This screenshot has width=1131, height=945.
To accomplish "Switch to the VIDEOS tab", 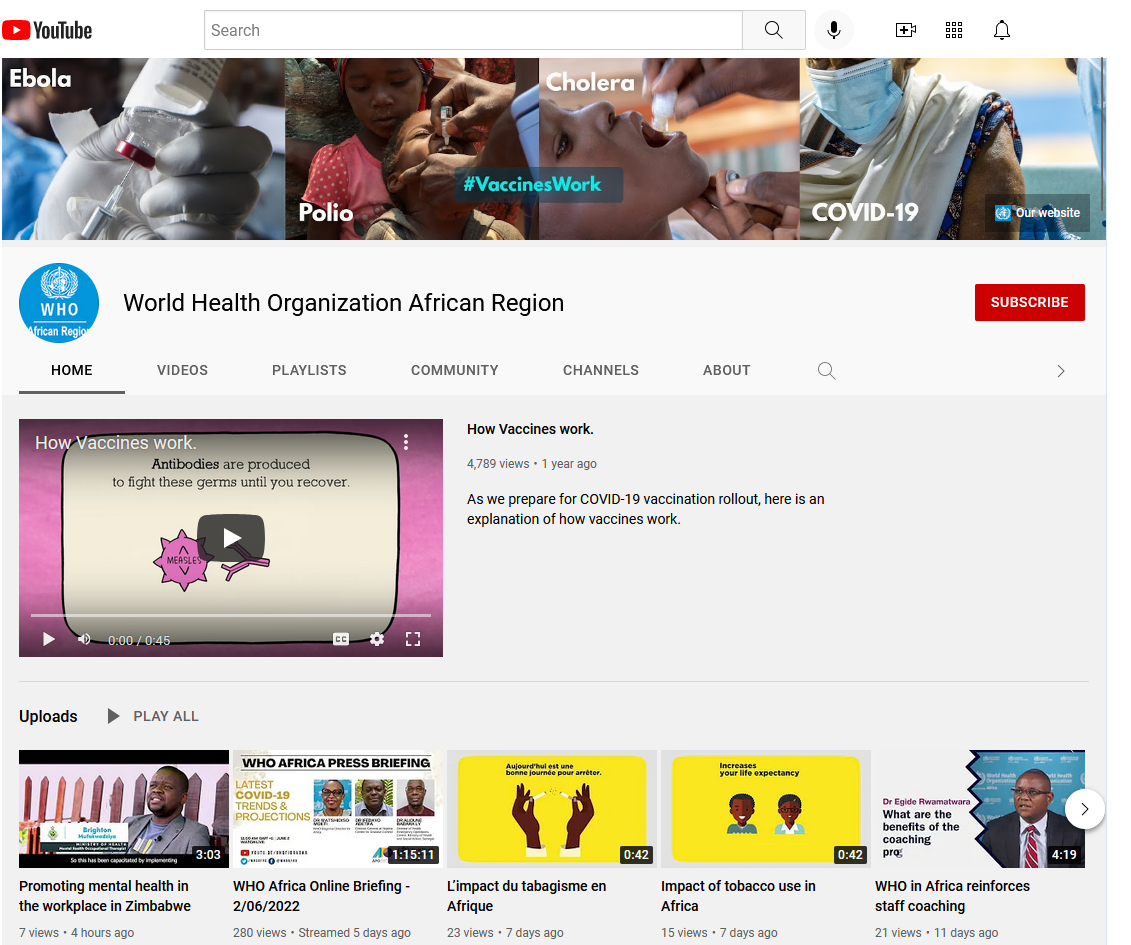I will 182,370.
